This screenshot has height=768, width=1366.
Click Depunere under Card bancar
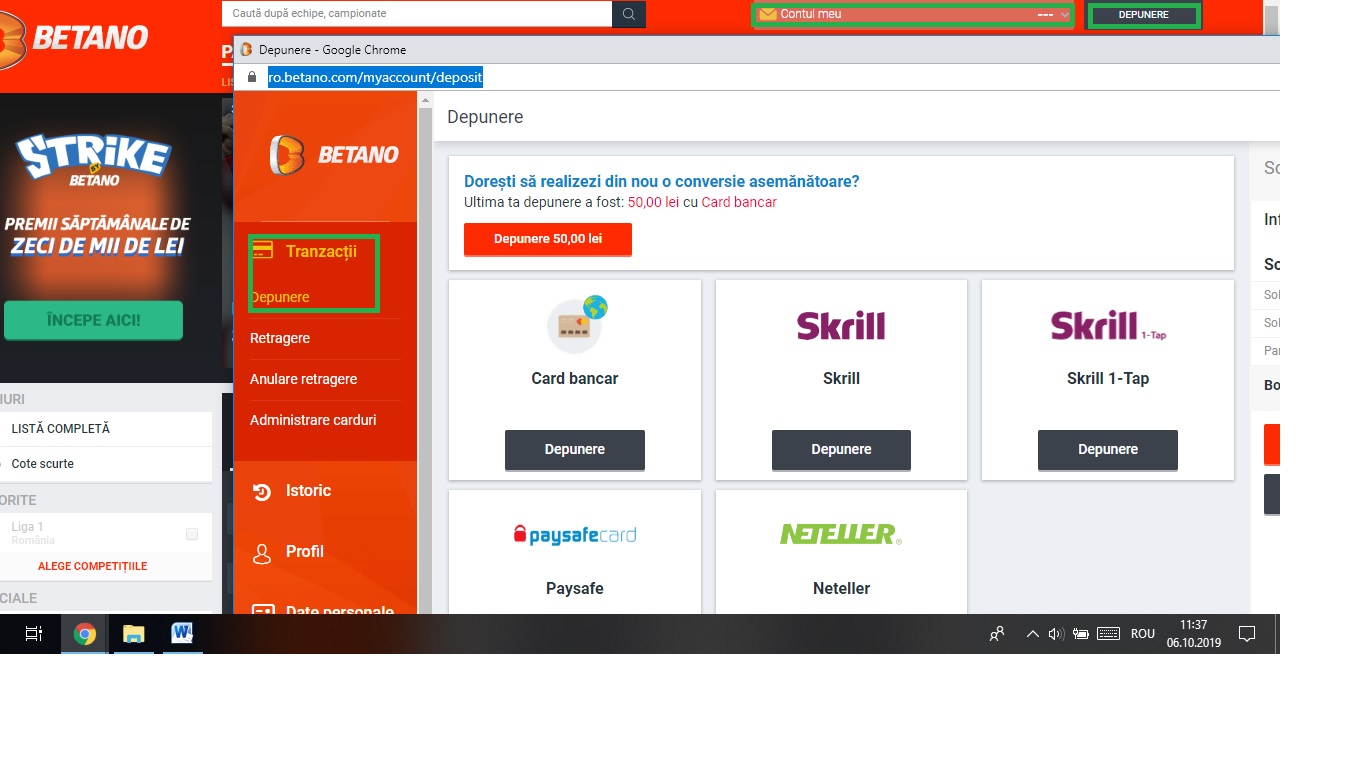[575, 450]
